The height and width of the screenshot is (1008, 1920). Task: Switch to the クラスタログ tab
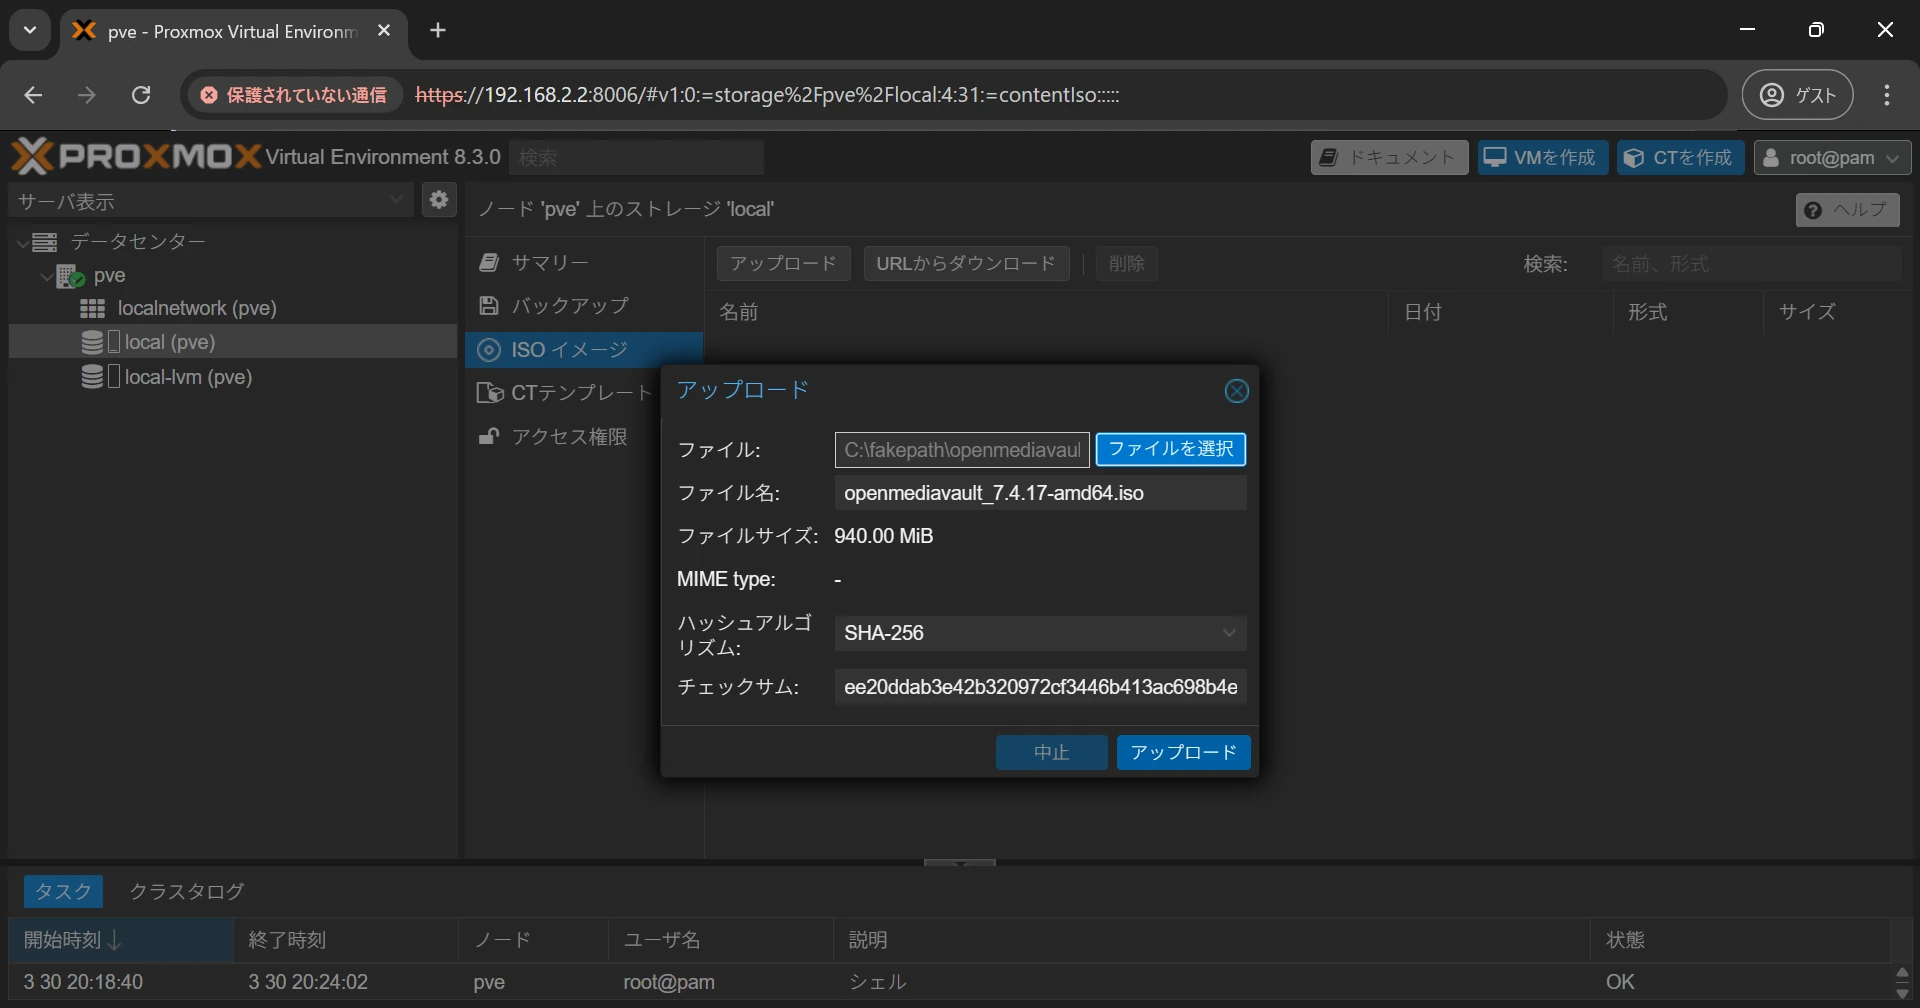(x=187, y=891)
